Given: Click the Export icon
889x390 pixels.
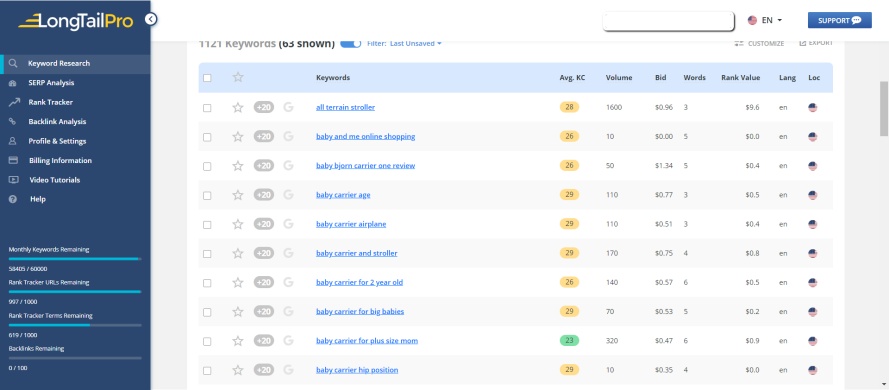Looking at the screenshot, I should (802, 43).
